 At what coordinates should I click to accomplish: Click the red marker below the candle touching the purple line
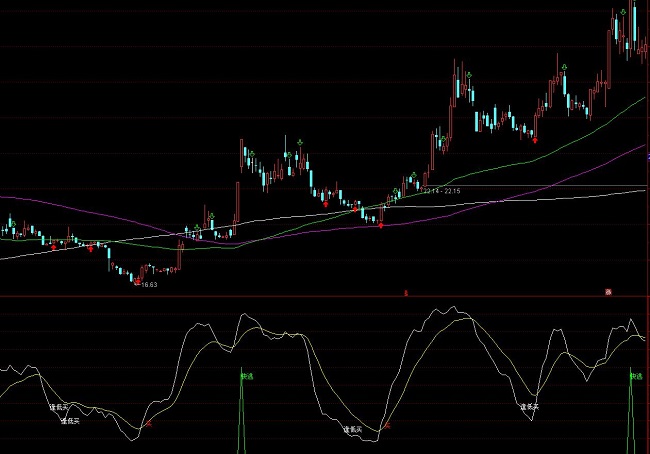[x=381, y=226]
